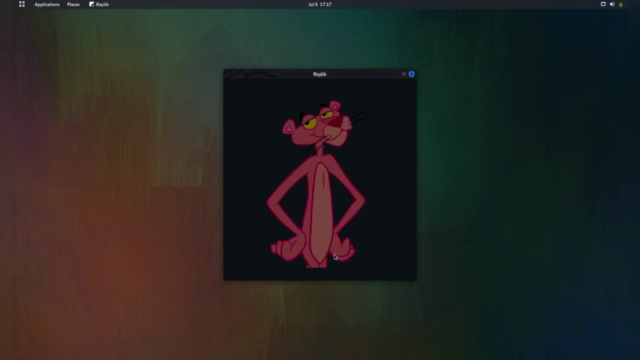Click the green battery status icon
640x360 pixels.
[621, 4]
